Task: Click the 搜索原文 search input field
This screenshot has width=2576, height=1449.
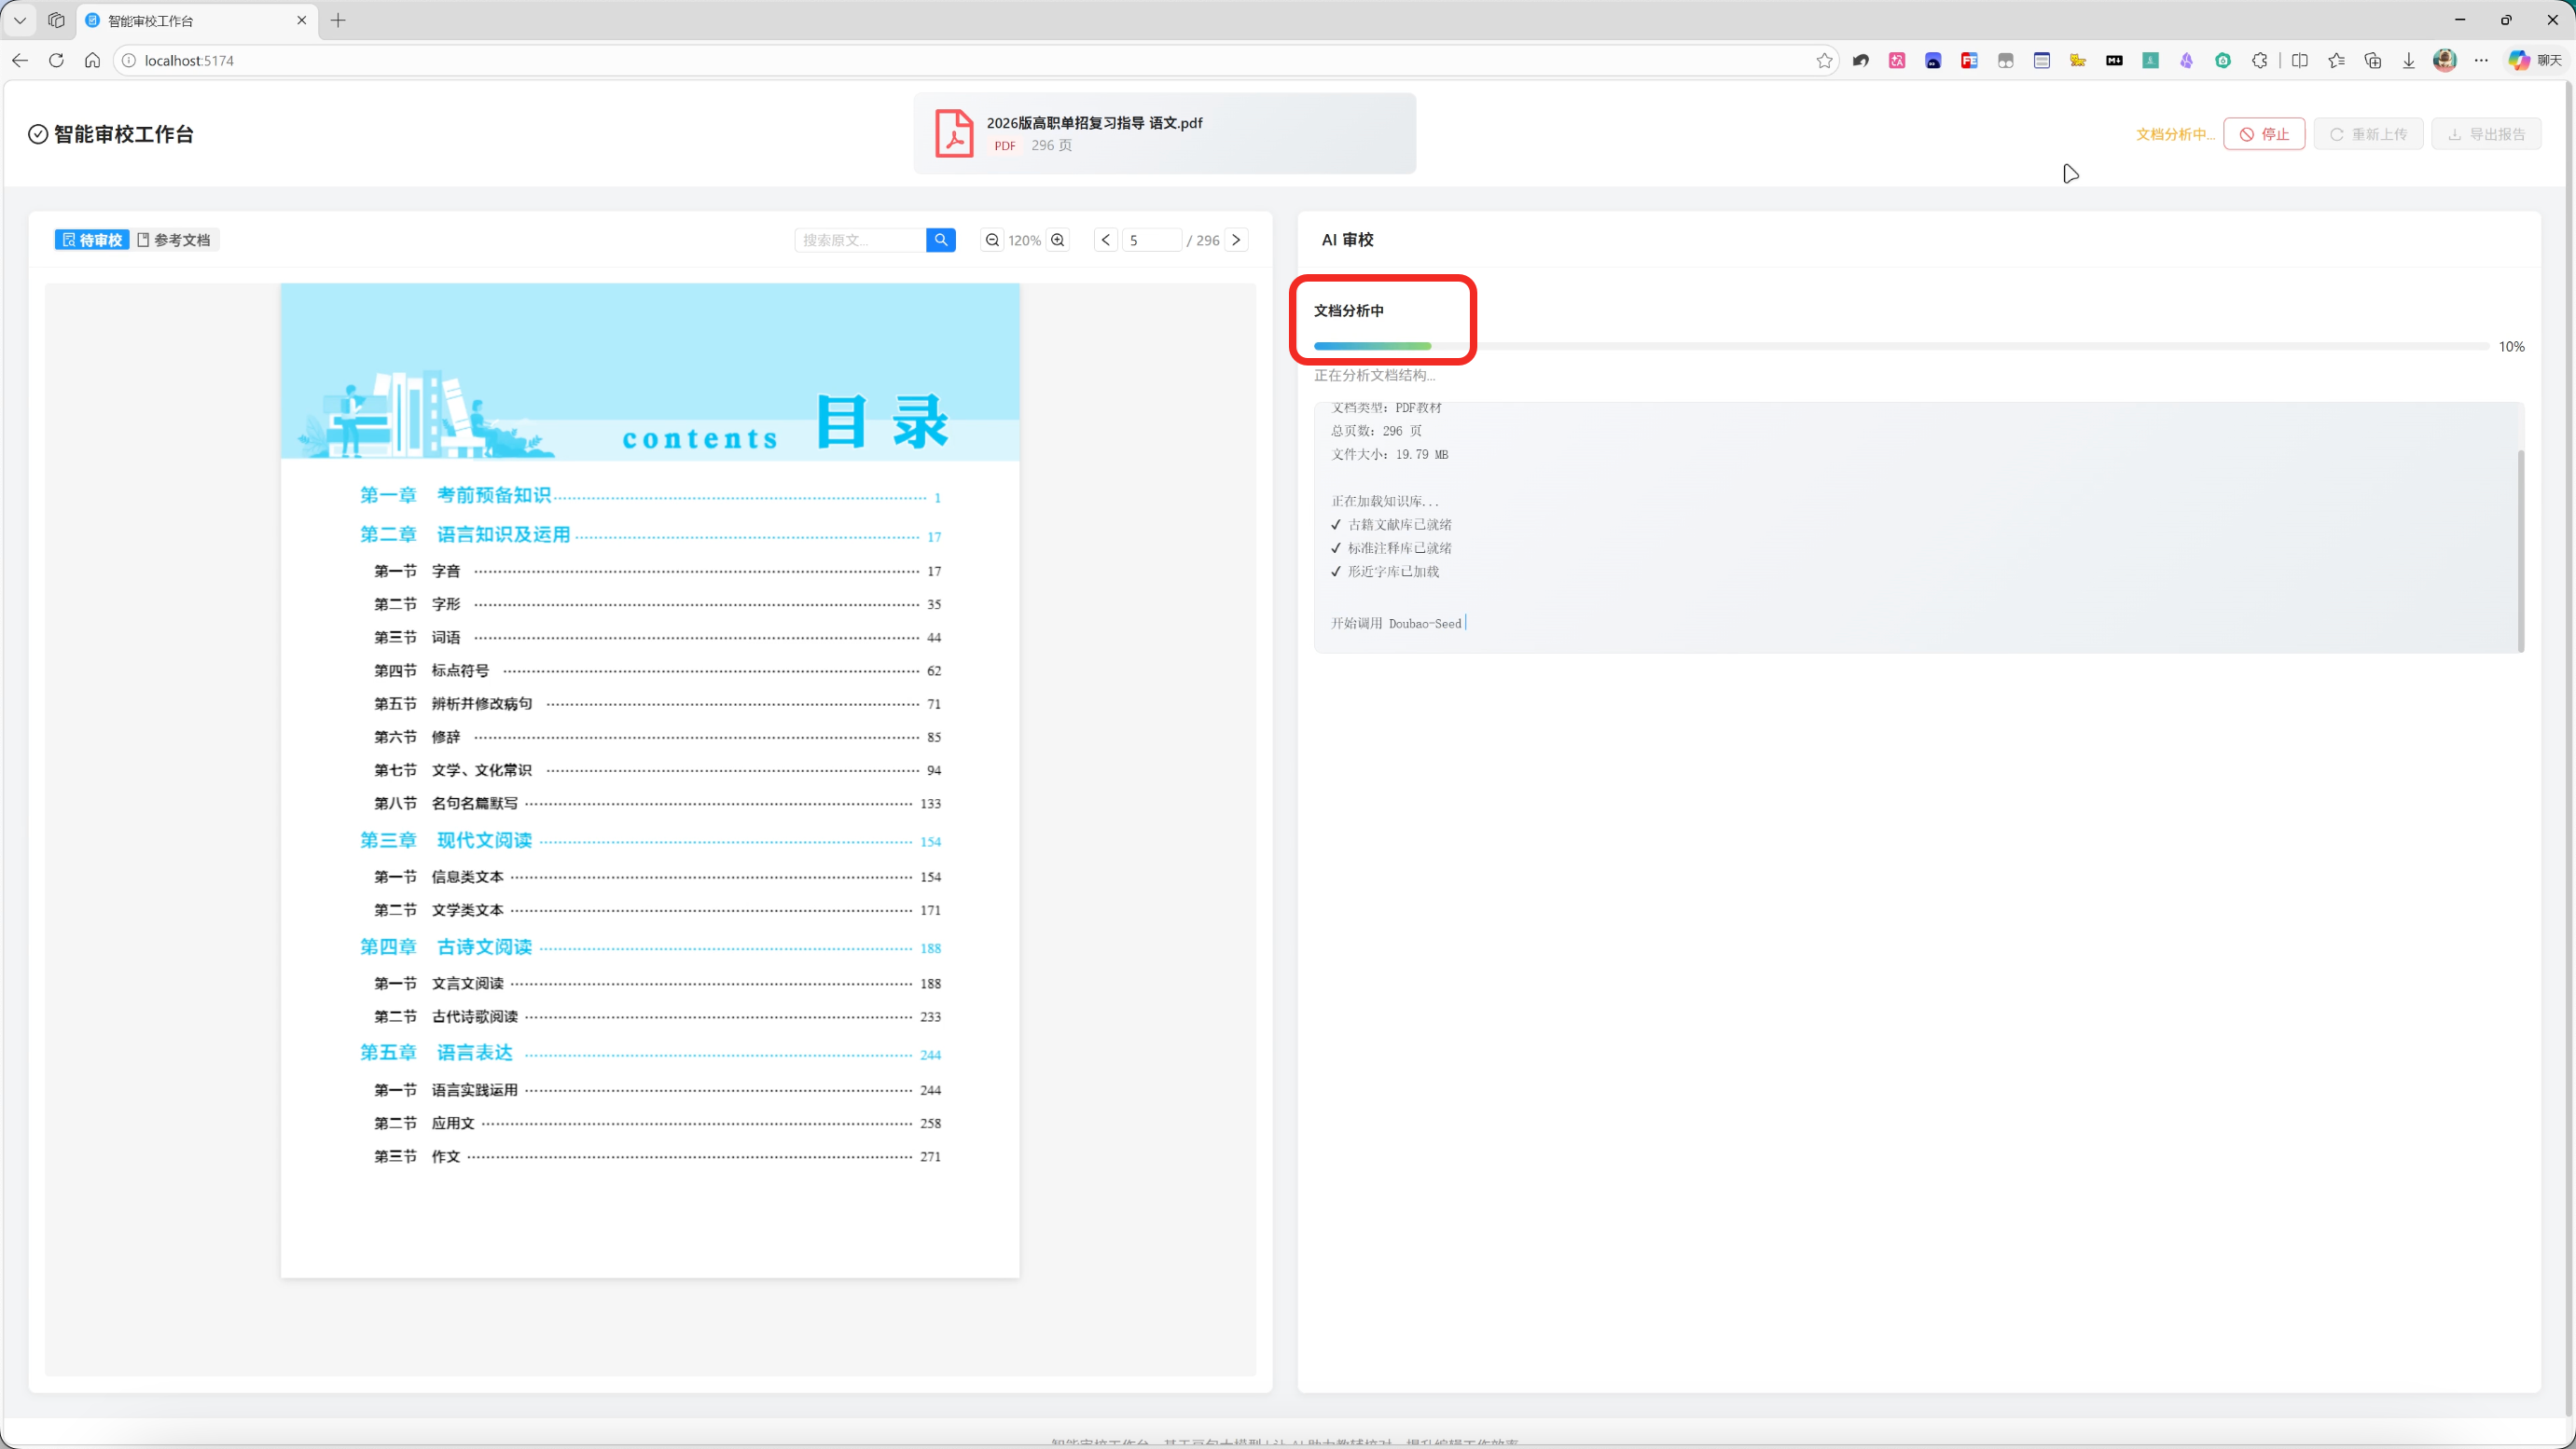Action: click(860, 240)
